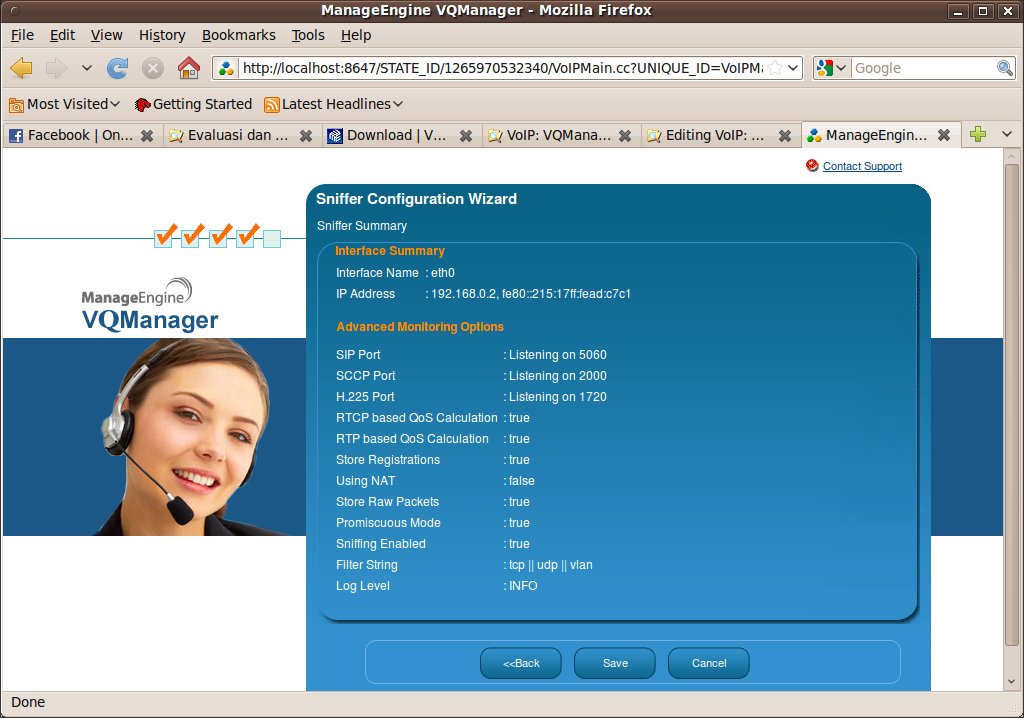Save the sniffer configuration
Image resolution: width=1024 pixels, height=718 pixels.
tap(615, 663)
